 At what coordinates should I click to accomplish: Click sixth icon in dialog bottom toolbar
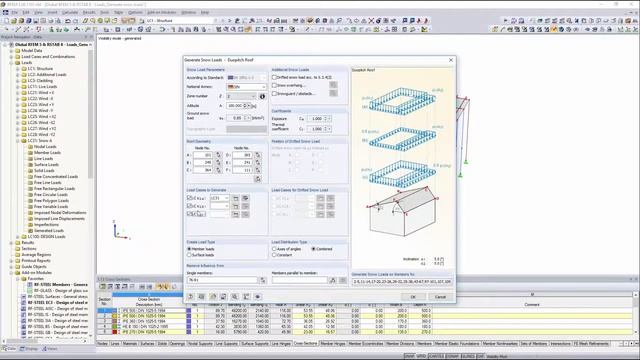246,297
